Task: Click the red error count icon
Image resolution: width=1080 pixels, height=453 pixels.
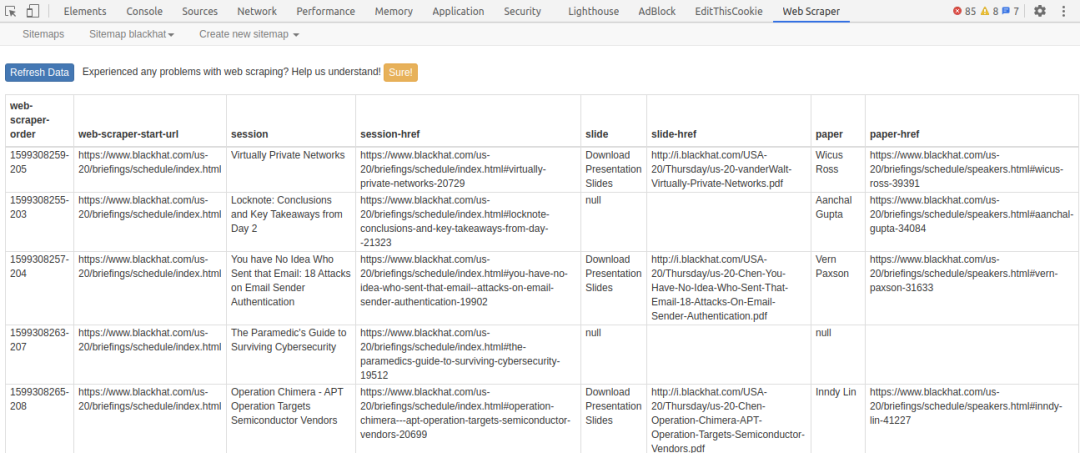Action: (x=958, y=11)
